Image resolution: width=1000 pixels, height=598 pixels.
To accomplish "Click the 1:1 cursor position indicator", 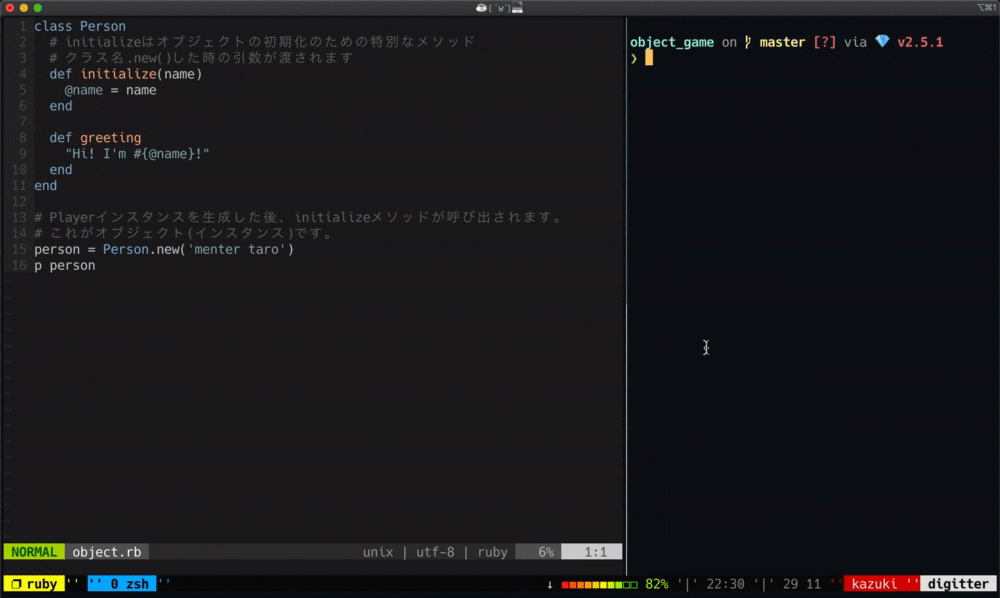I will 595,551.
